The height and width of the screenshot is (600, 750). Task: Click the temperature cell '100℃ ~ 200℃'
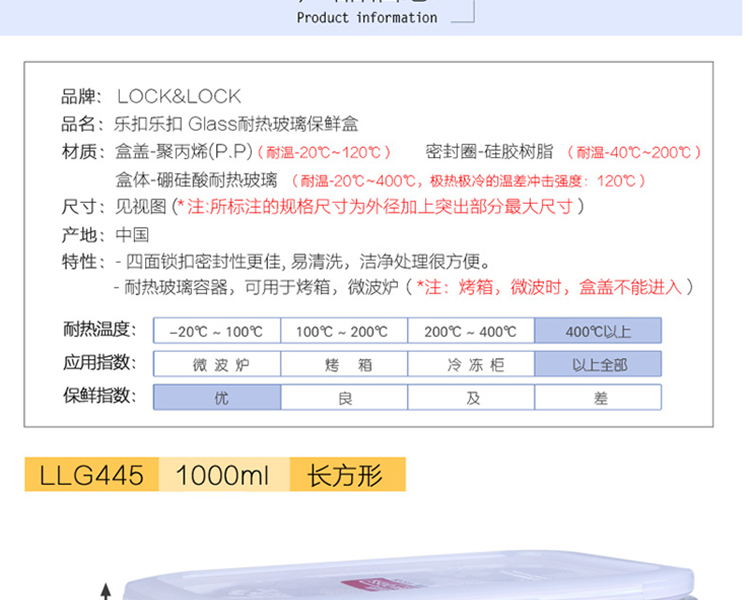pyautogui.click(x=344, y=331)
